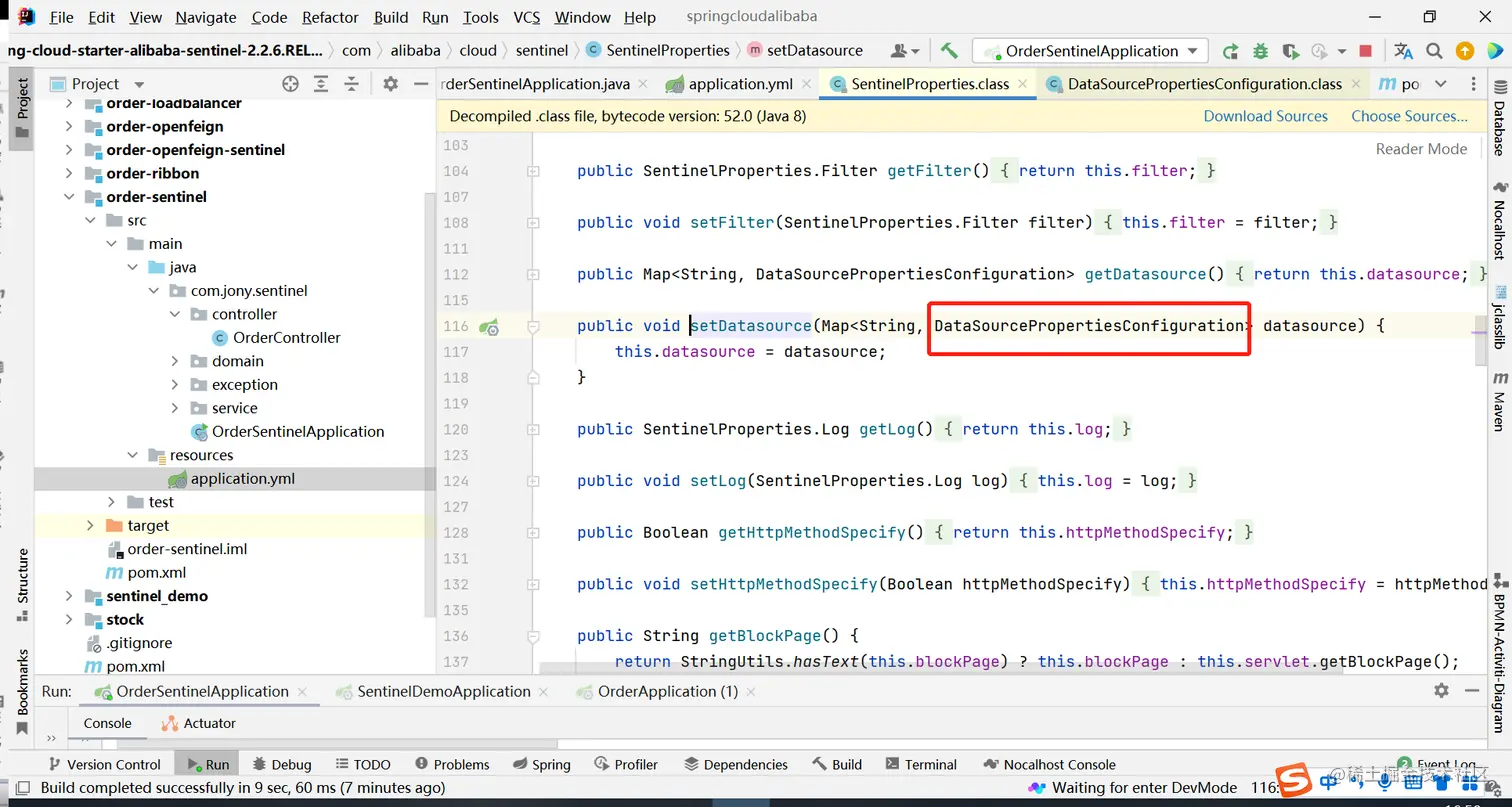
Task: Collapse the order-sentinel module
Action: [69, 197]
